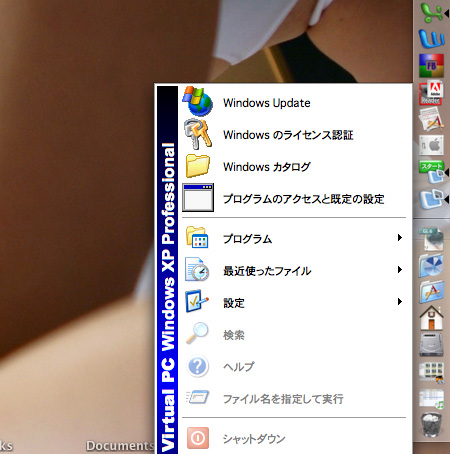Launch Adobe Reader from the Dock
Image resolution: width=450 pixels, height=454 pixels.
click(x=431, y=93)
